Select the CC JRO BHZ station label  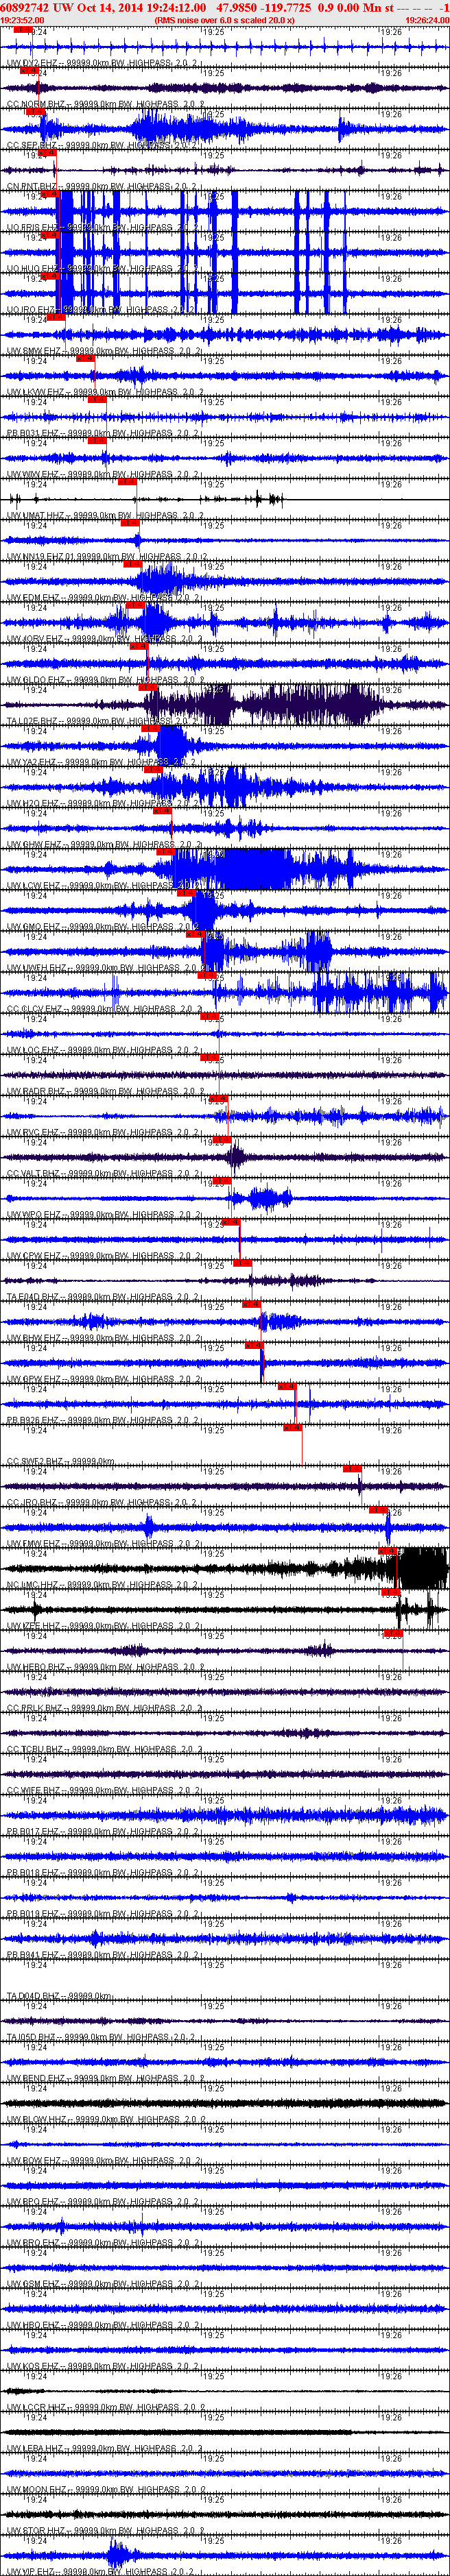pyautogui.click(x=103, y=1502)
